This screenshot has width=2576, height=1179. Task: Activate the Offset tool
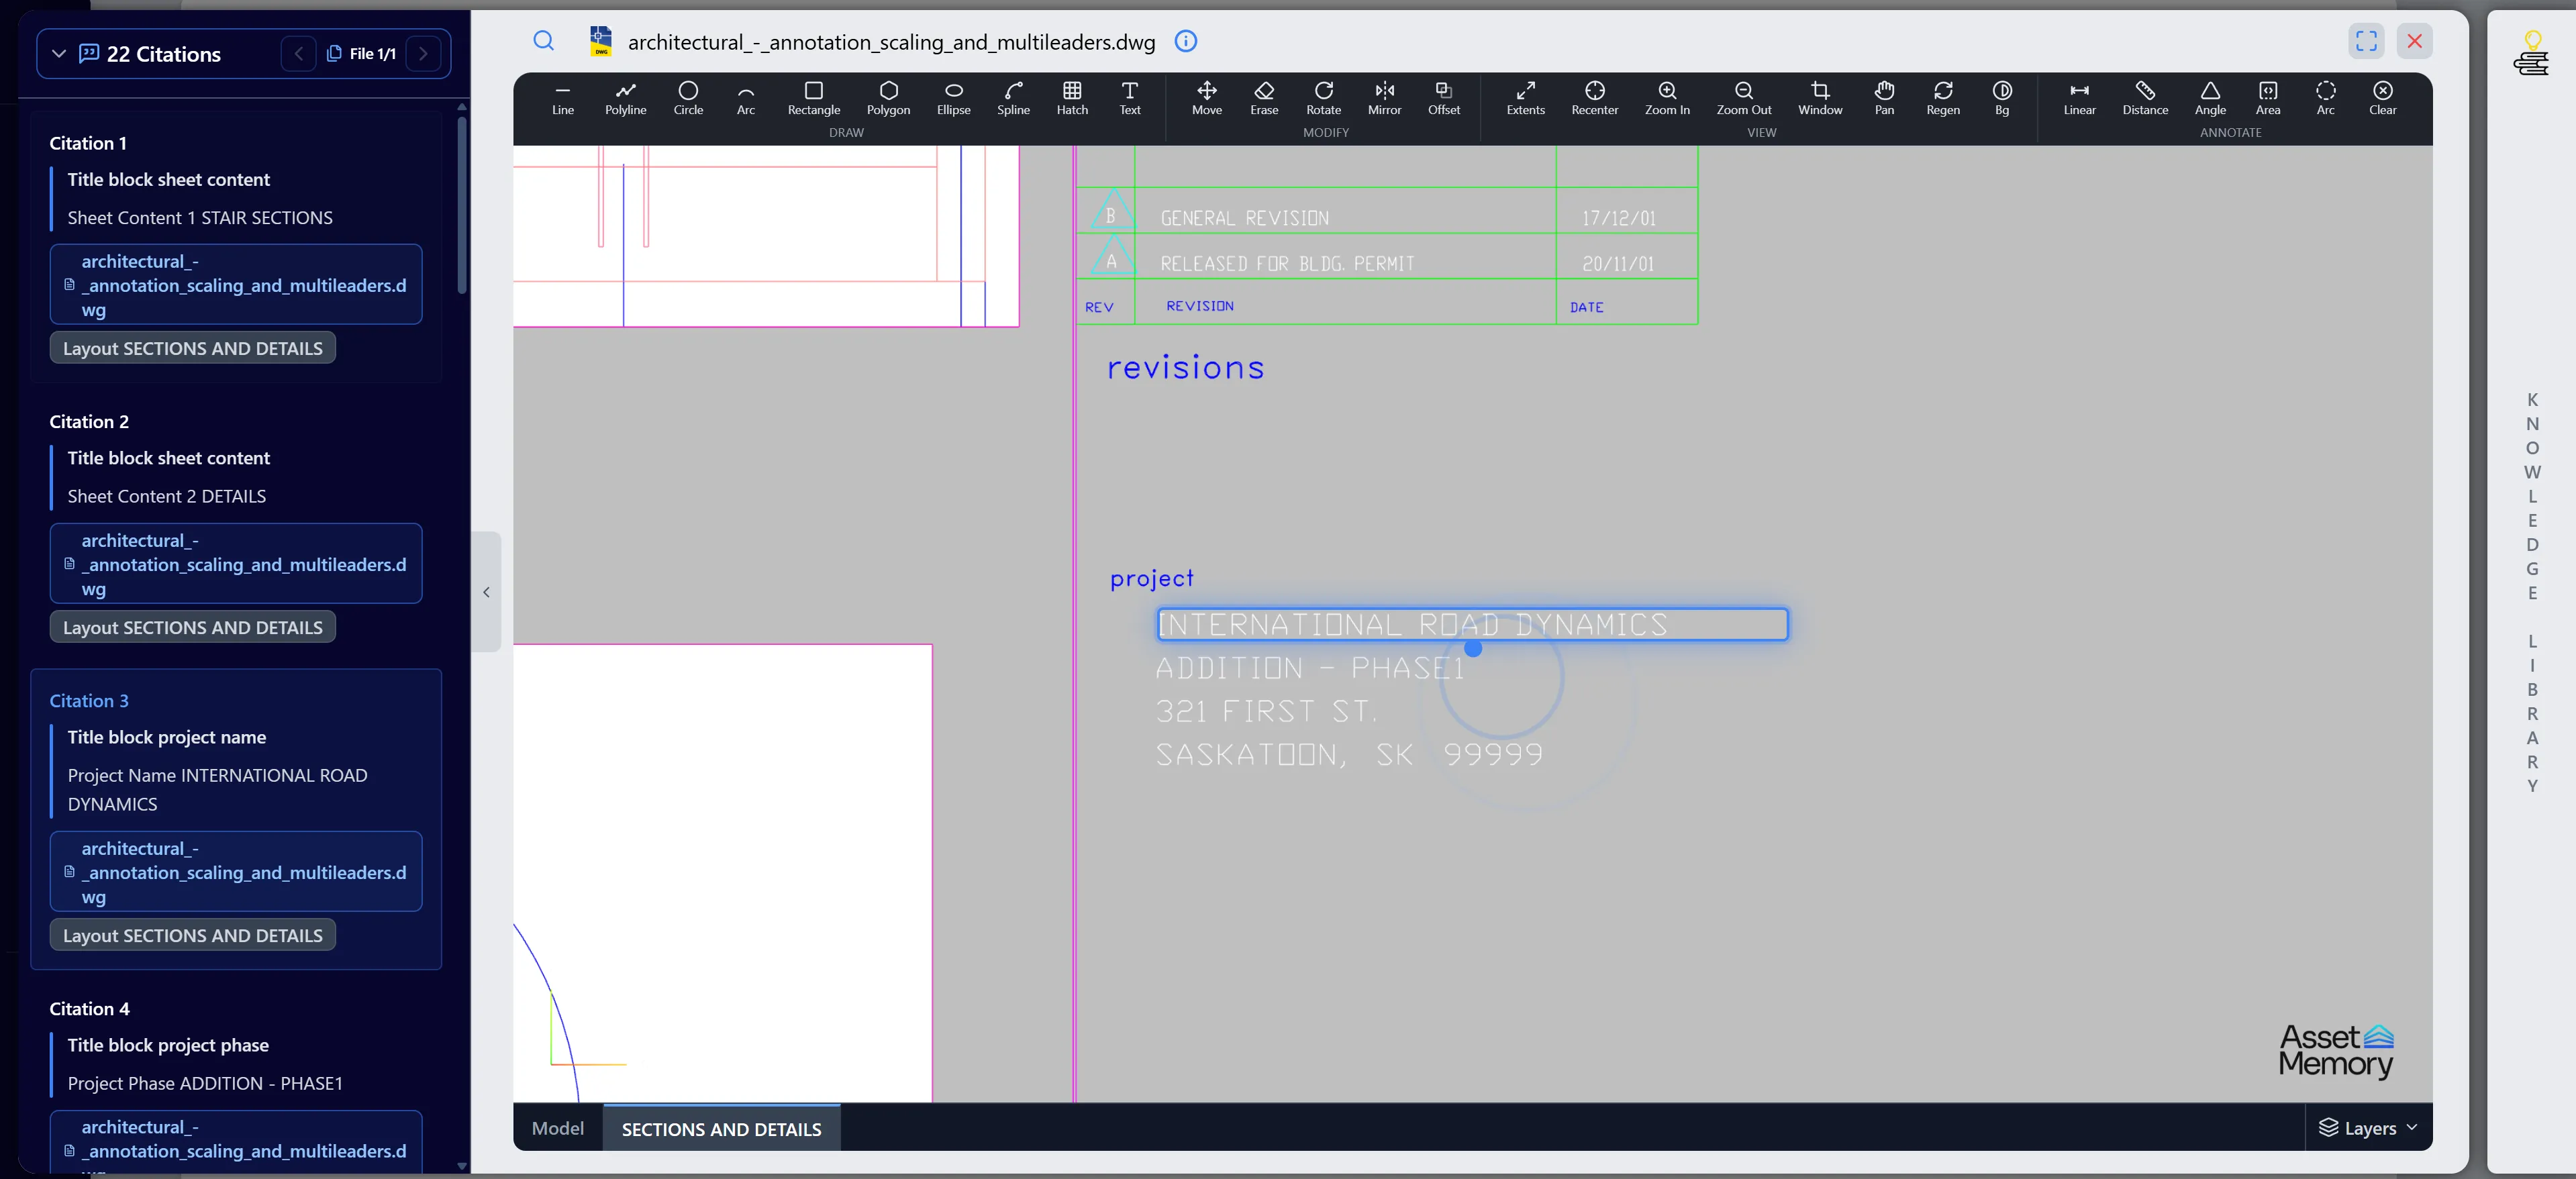[x=1443, y=98]
